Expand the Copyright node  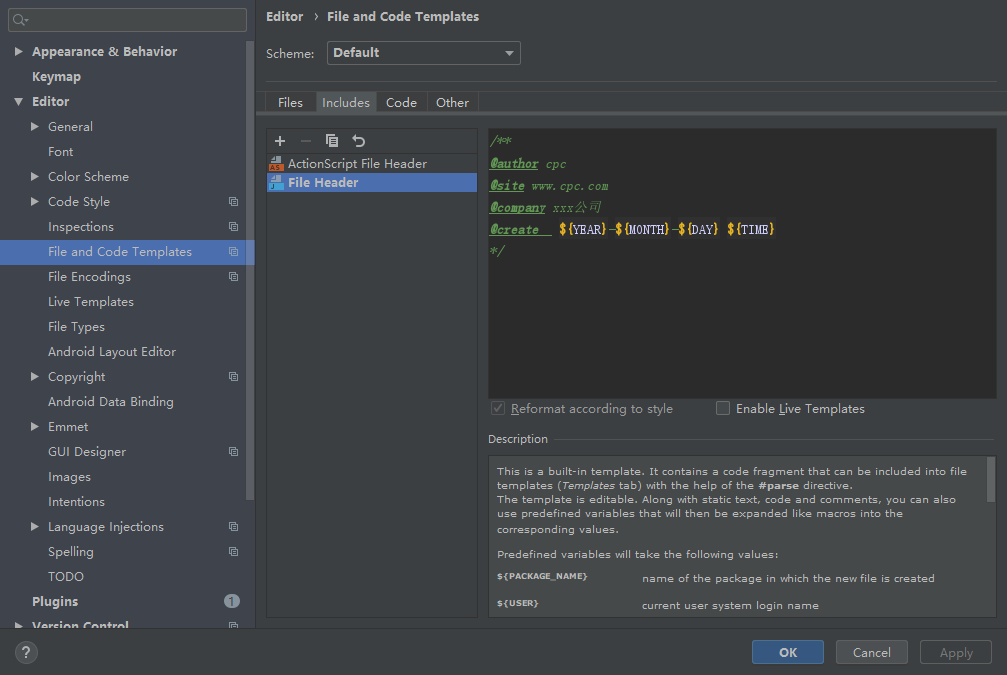click(x=35, y=377)
